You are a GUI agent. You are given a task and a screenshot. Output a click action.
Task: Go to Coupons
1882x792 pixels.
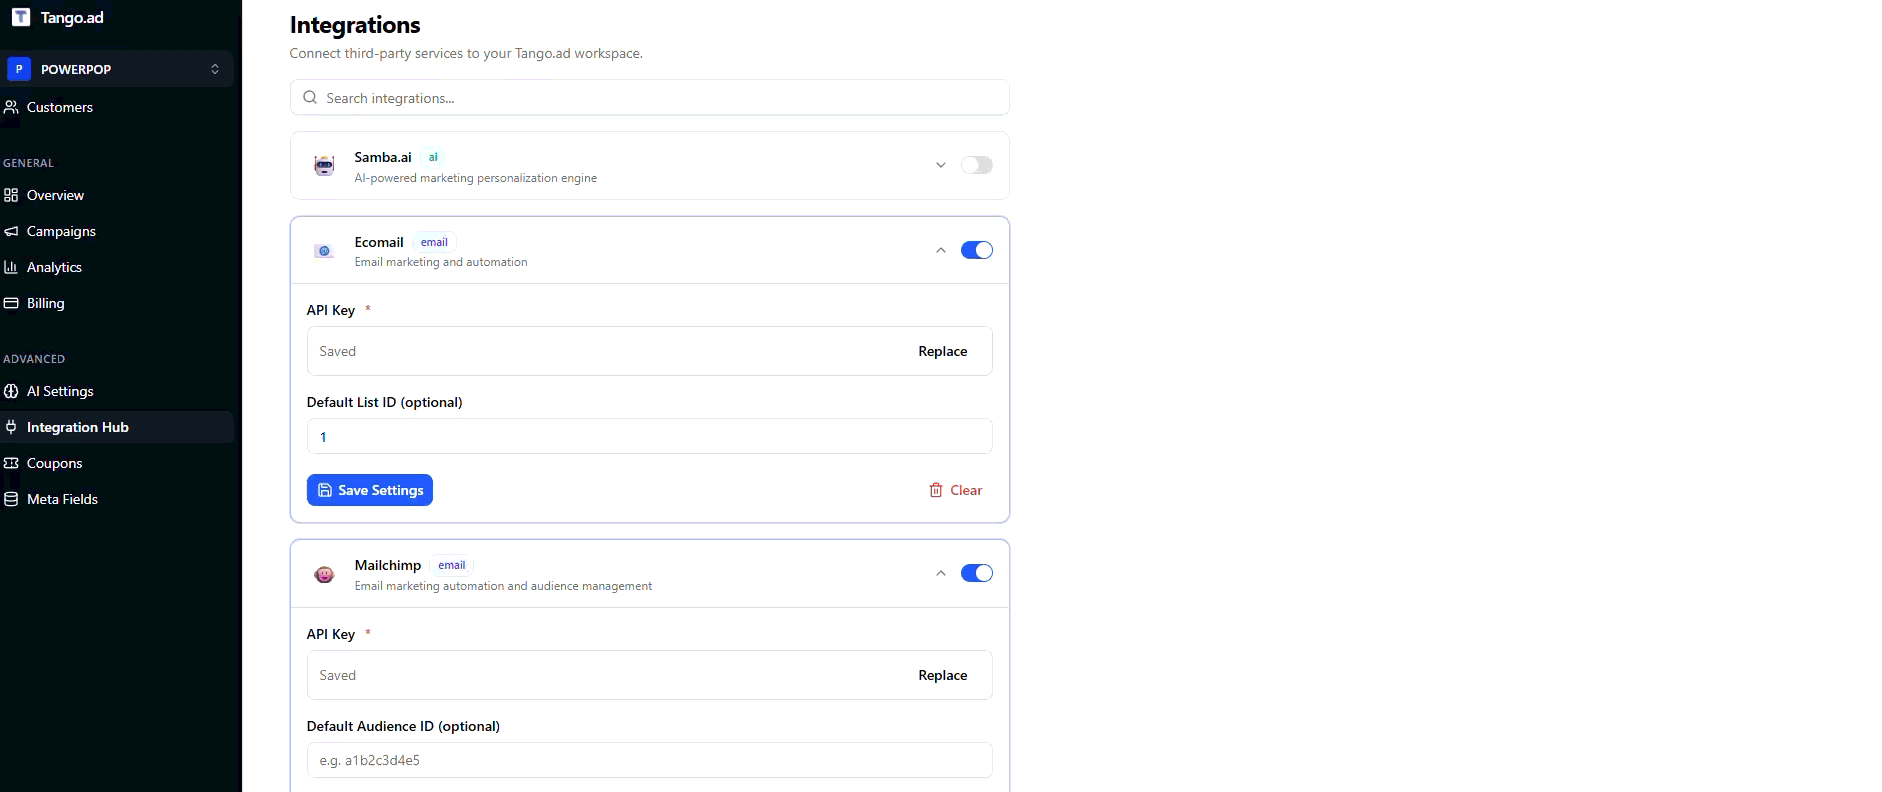point(117,463)
